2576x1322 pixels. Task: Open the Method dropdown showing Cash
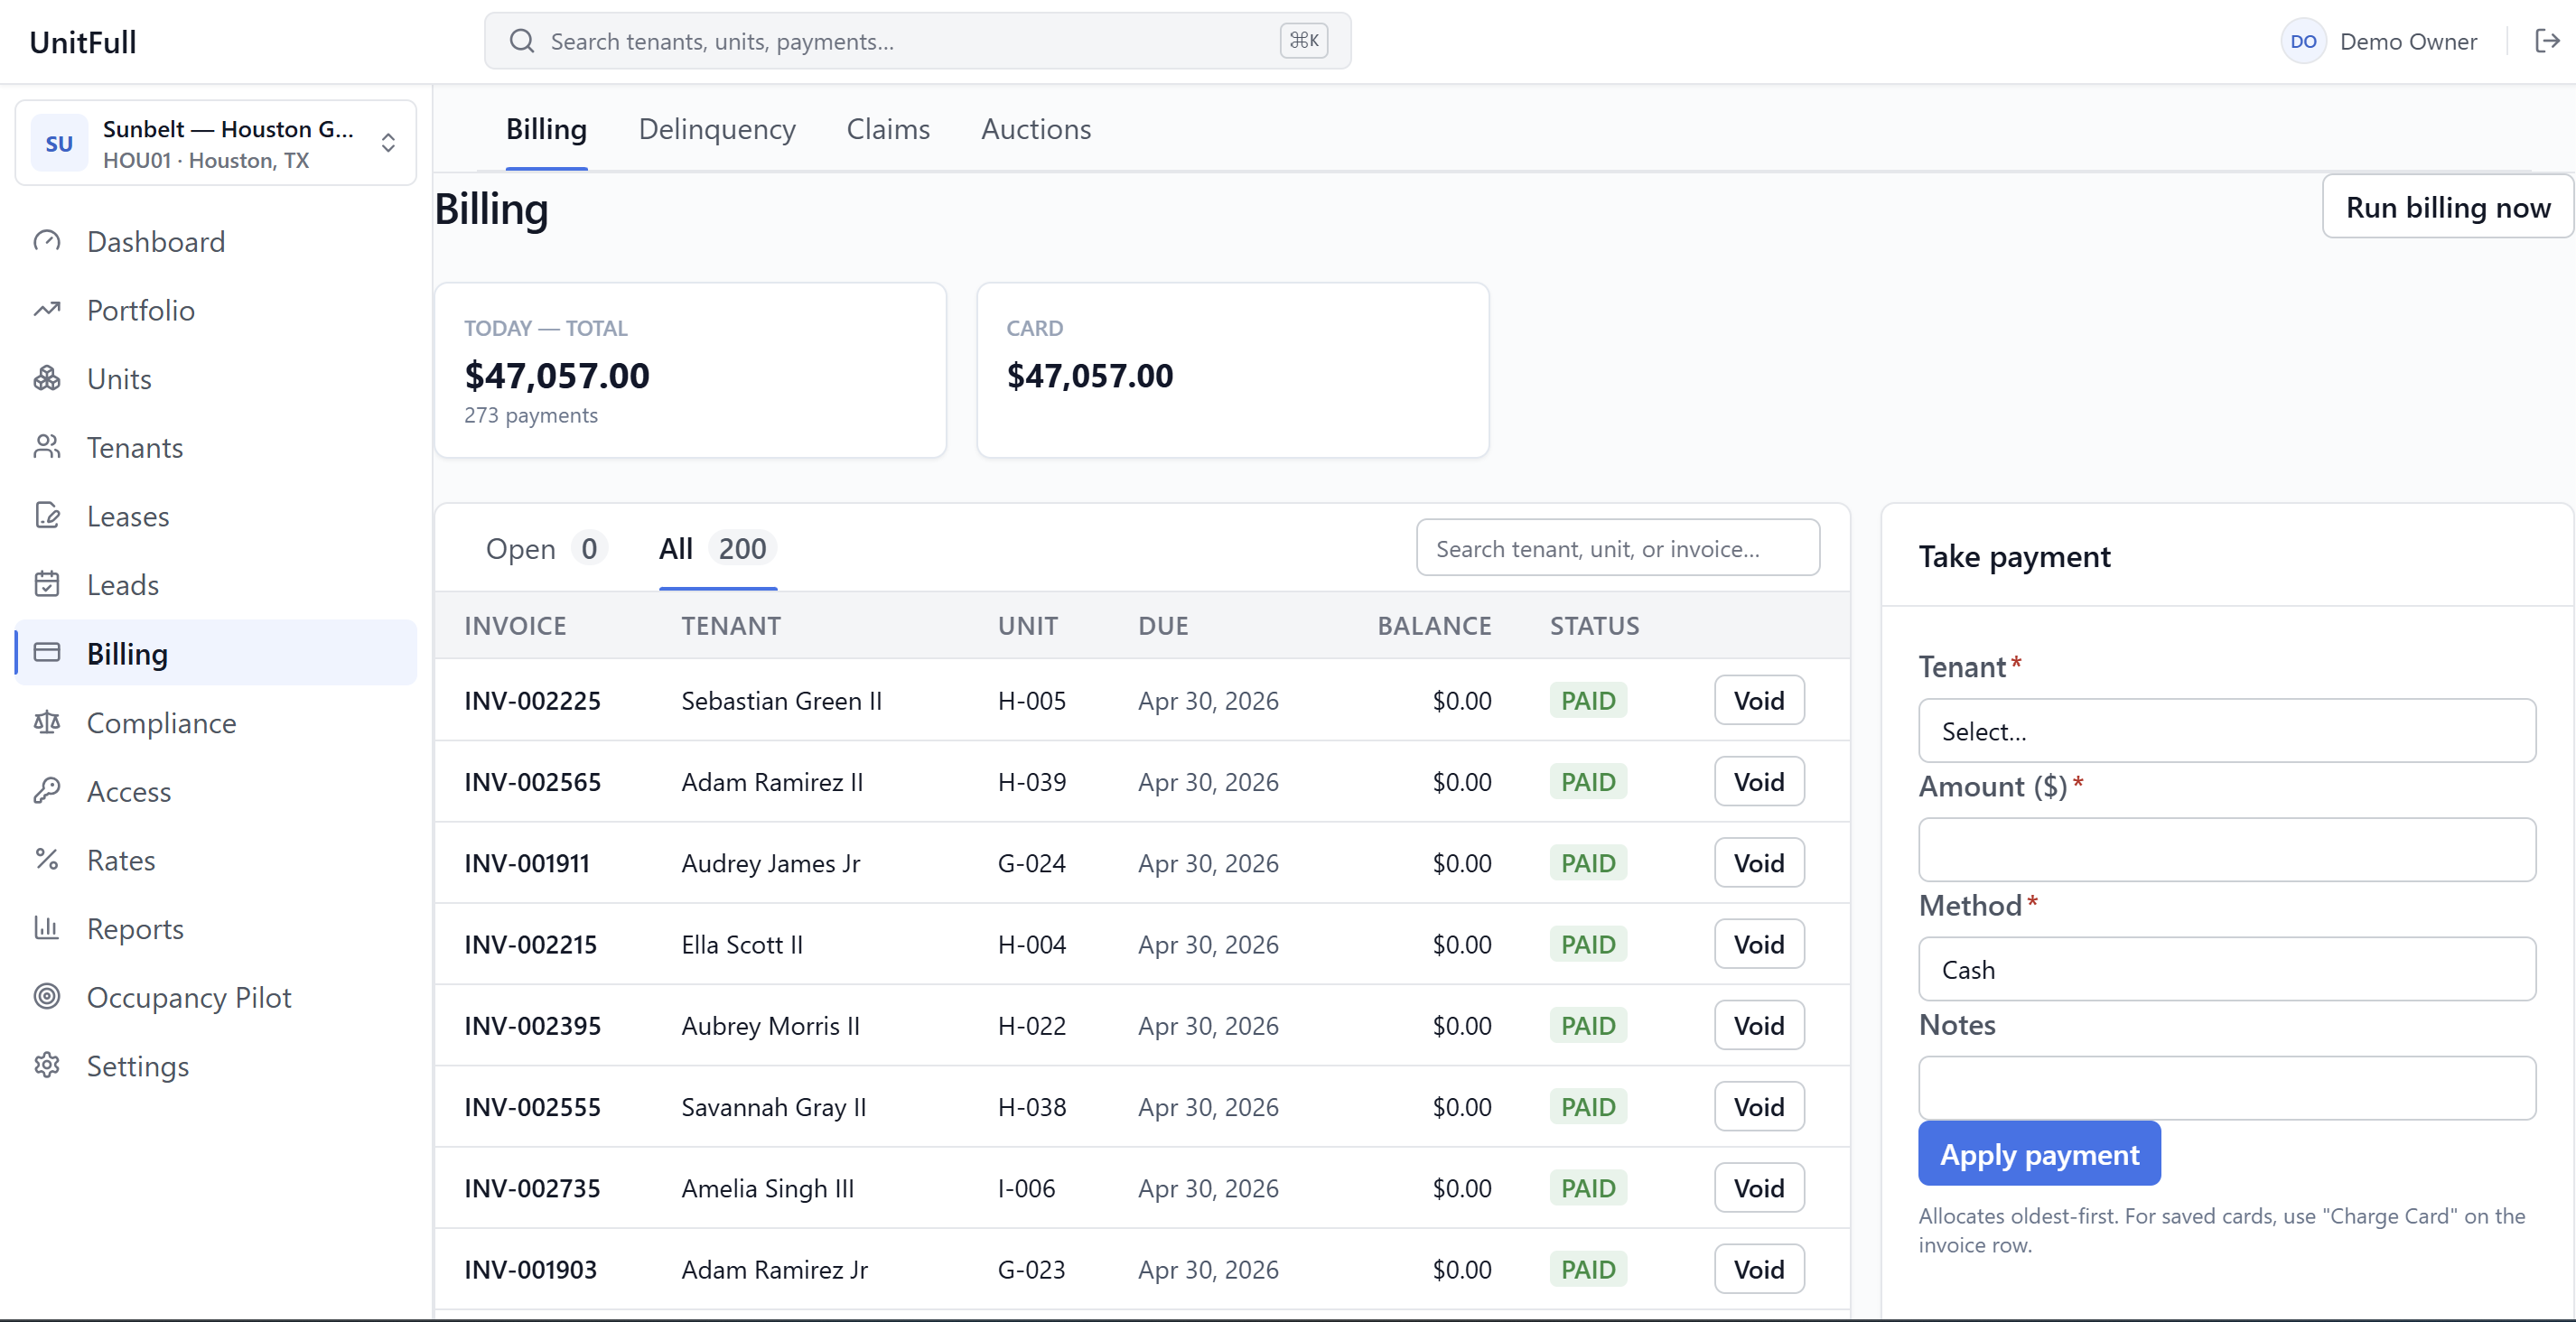tap(2227, 969)
